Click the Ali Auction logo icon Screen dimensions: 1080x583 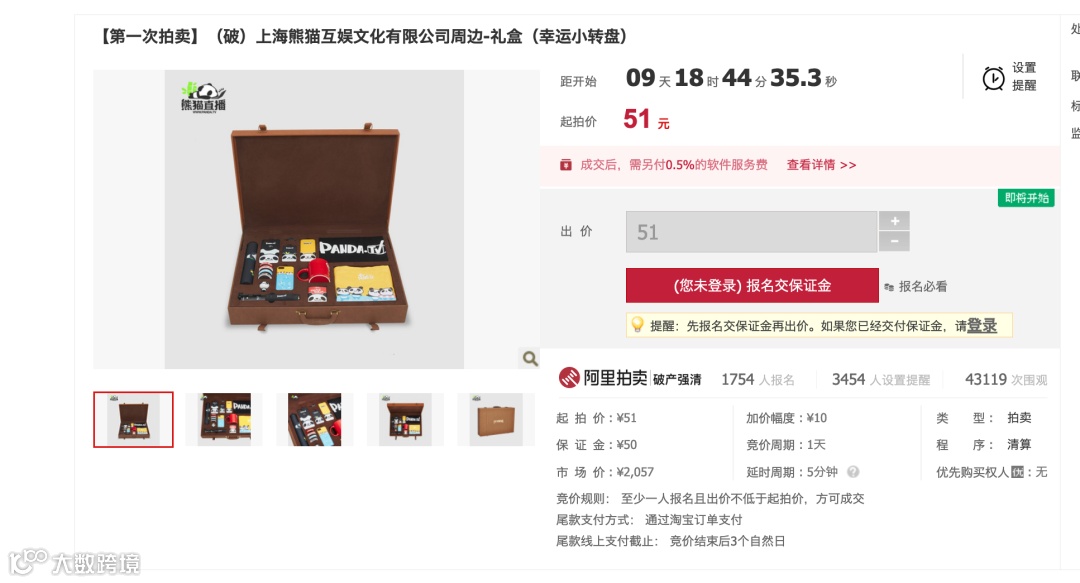[569, 378]
